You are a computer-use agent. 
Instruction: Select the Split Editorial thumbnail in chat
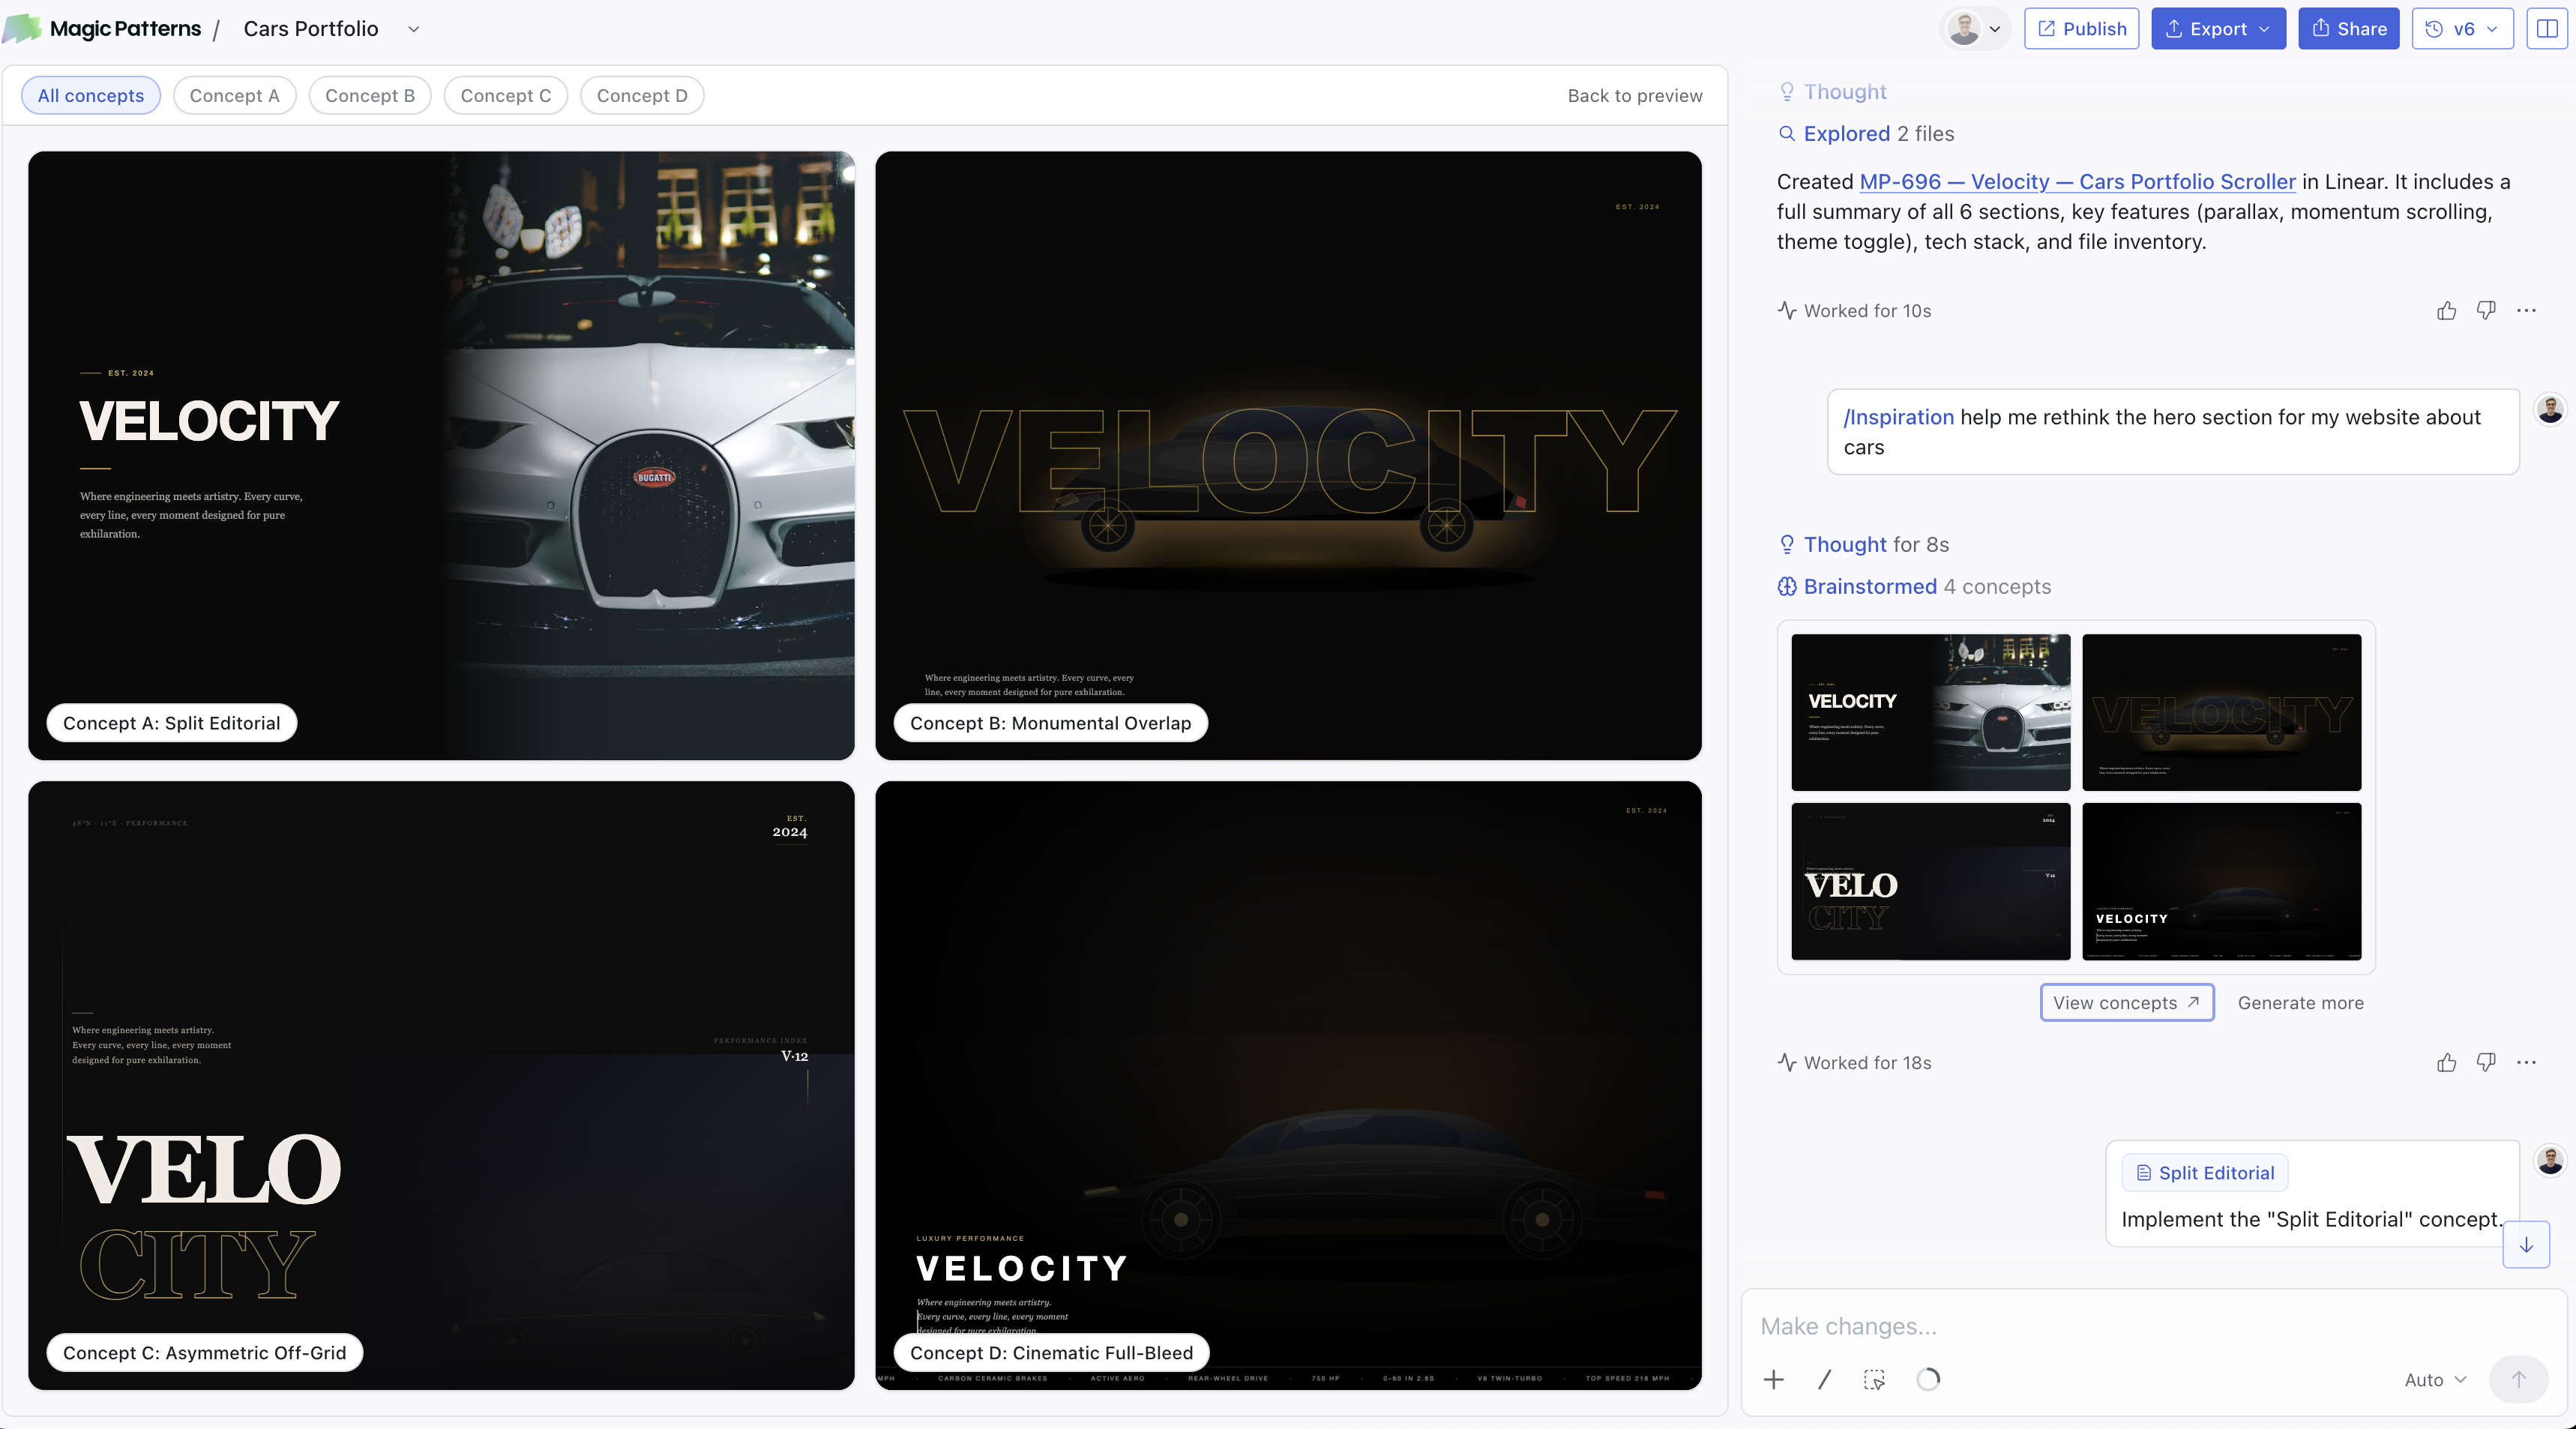[1930, 712]
